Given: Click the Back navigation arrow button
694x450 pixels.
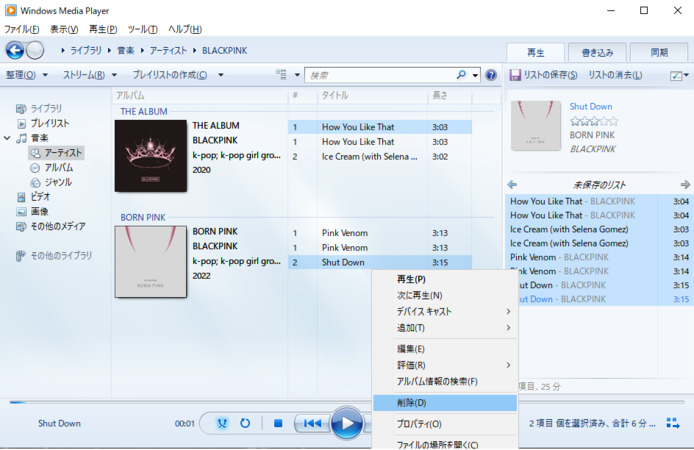Looking at the screenshot, I should tap(15, 50).
